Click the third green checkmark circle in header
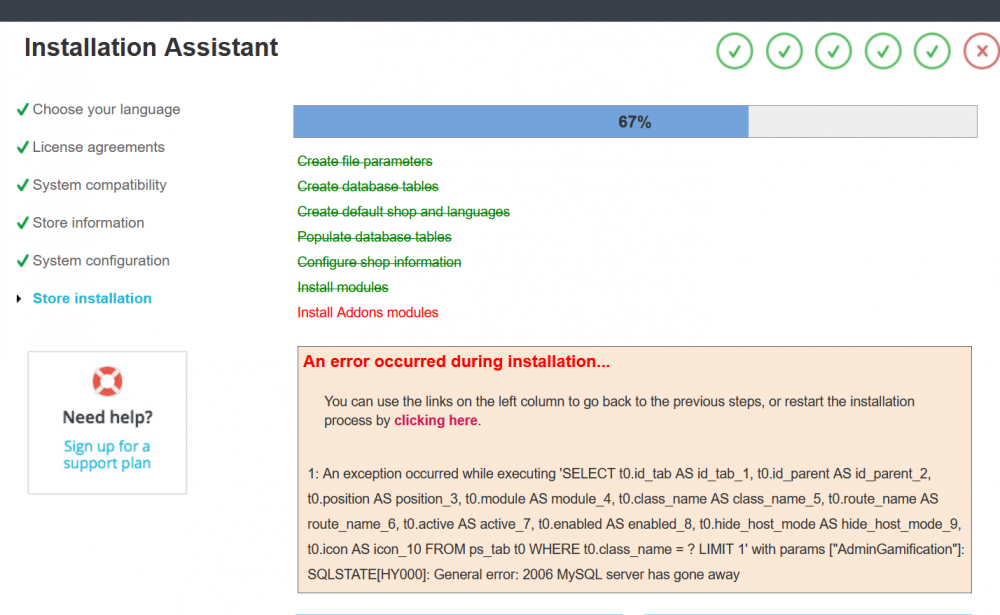1000x615 pixels. tap(833, 51)
